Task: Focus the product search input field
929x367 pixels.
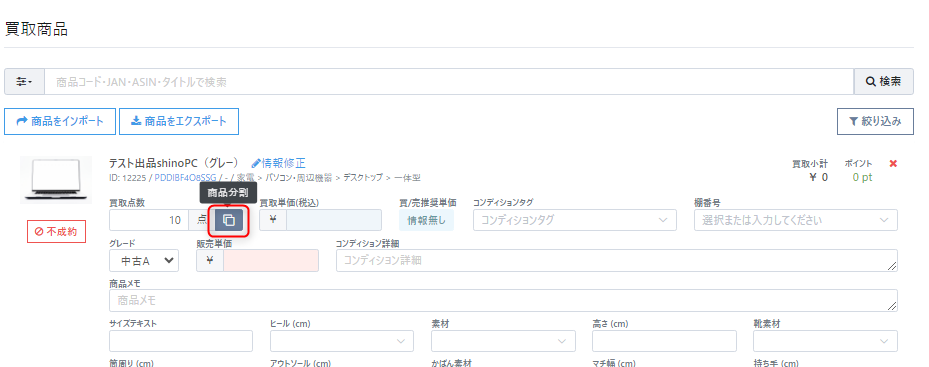Action: point(449,82)
